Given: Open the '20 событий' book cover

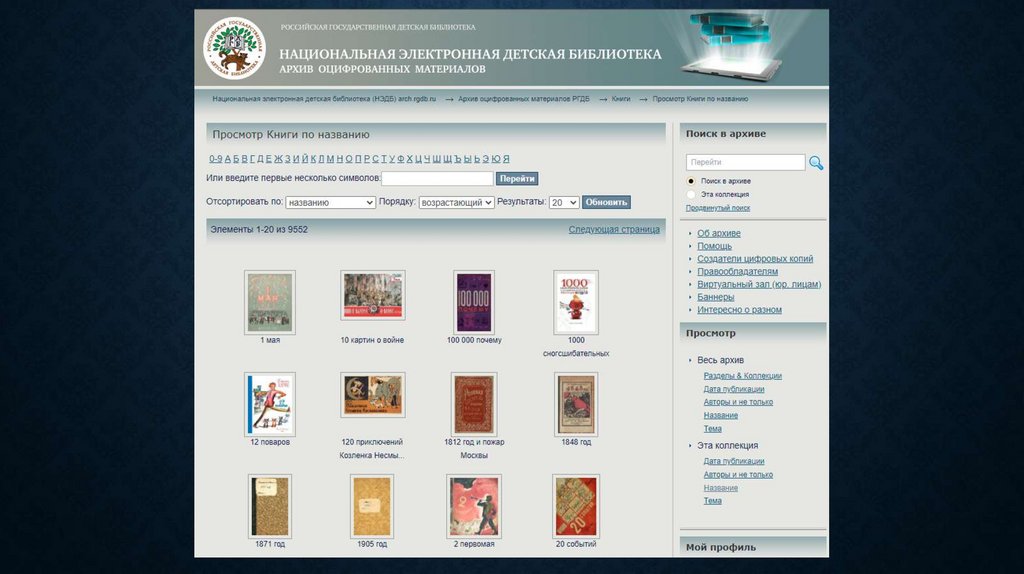Looking at the screenshot, I should 575,506.
